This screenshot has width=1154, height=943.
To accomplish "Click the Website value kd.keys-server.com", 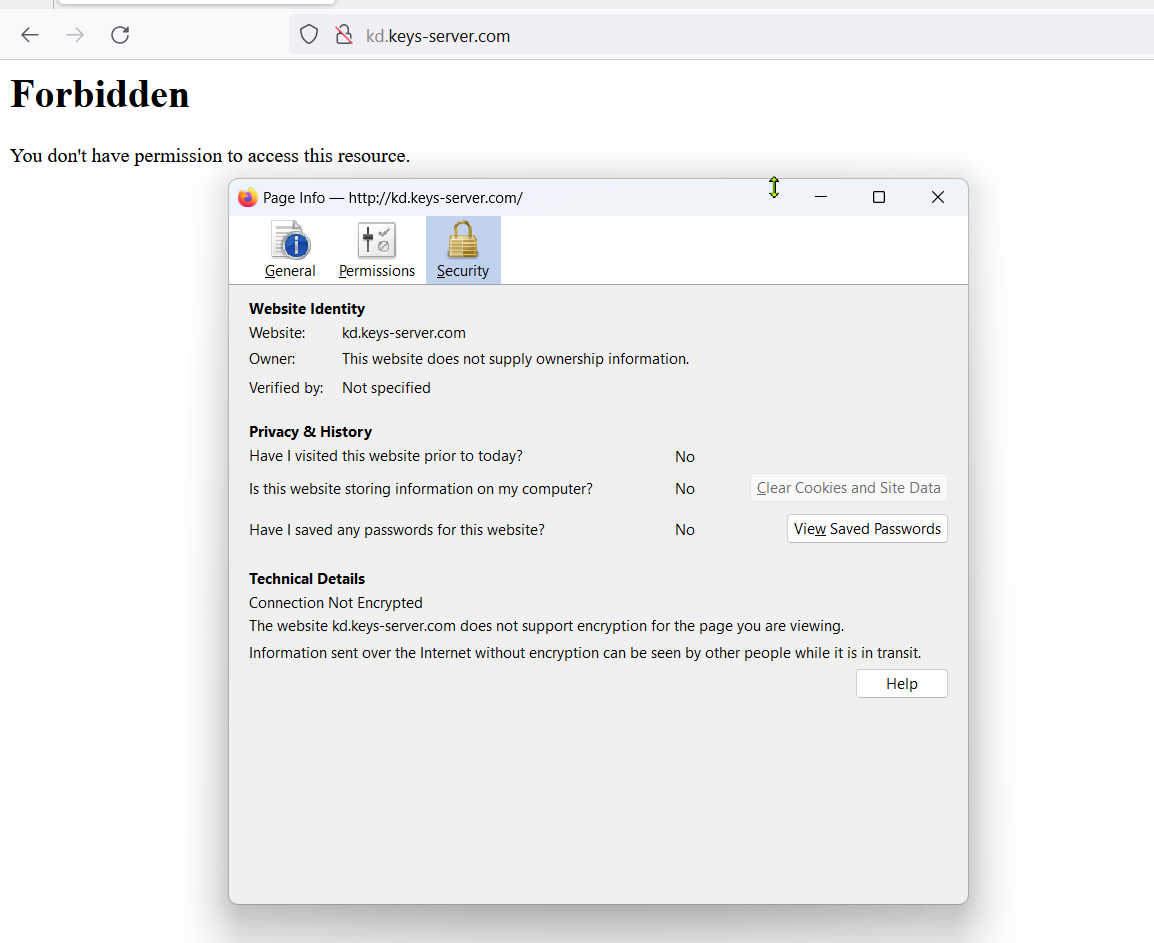I will [x=403, y=333].
